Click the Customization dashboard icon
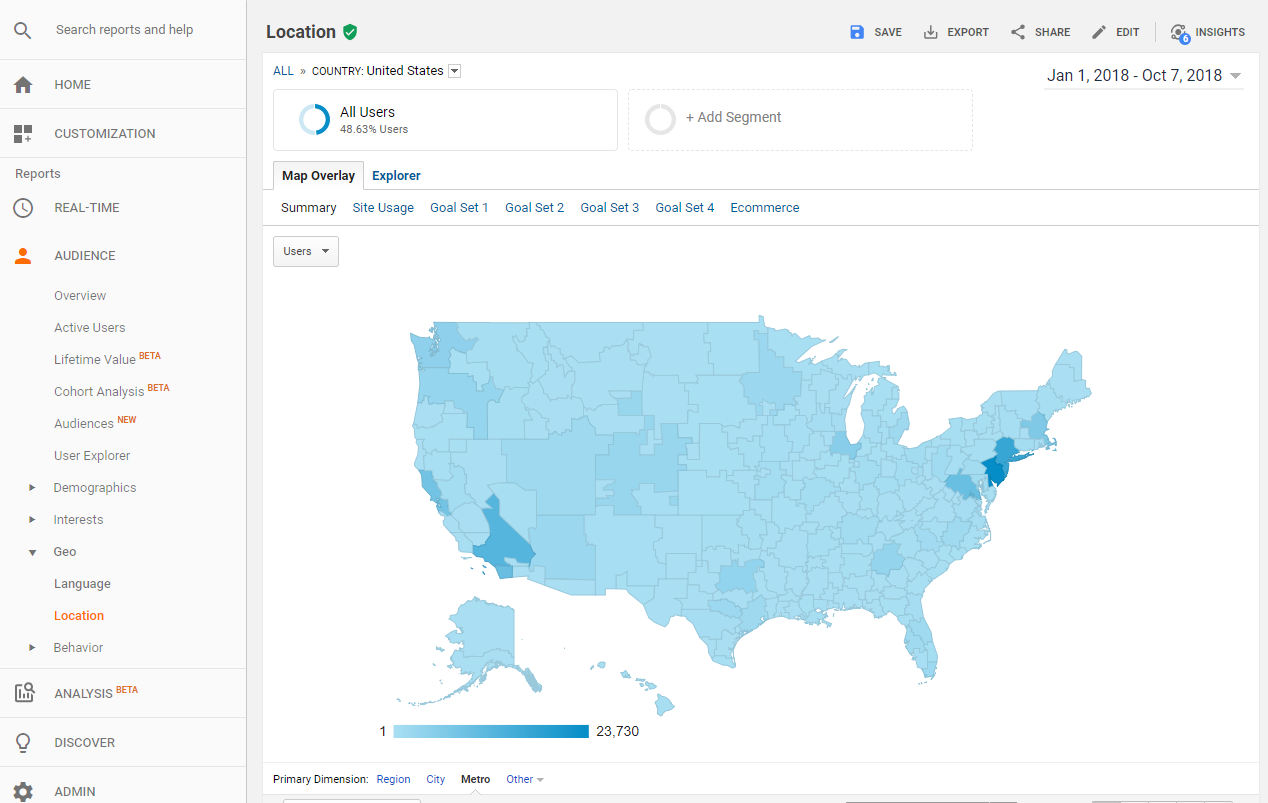Image resolution: width=1268 pixels, height=803 pixels. pos(23,134)
